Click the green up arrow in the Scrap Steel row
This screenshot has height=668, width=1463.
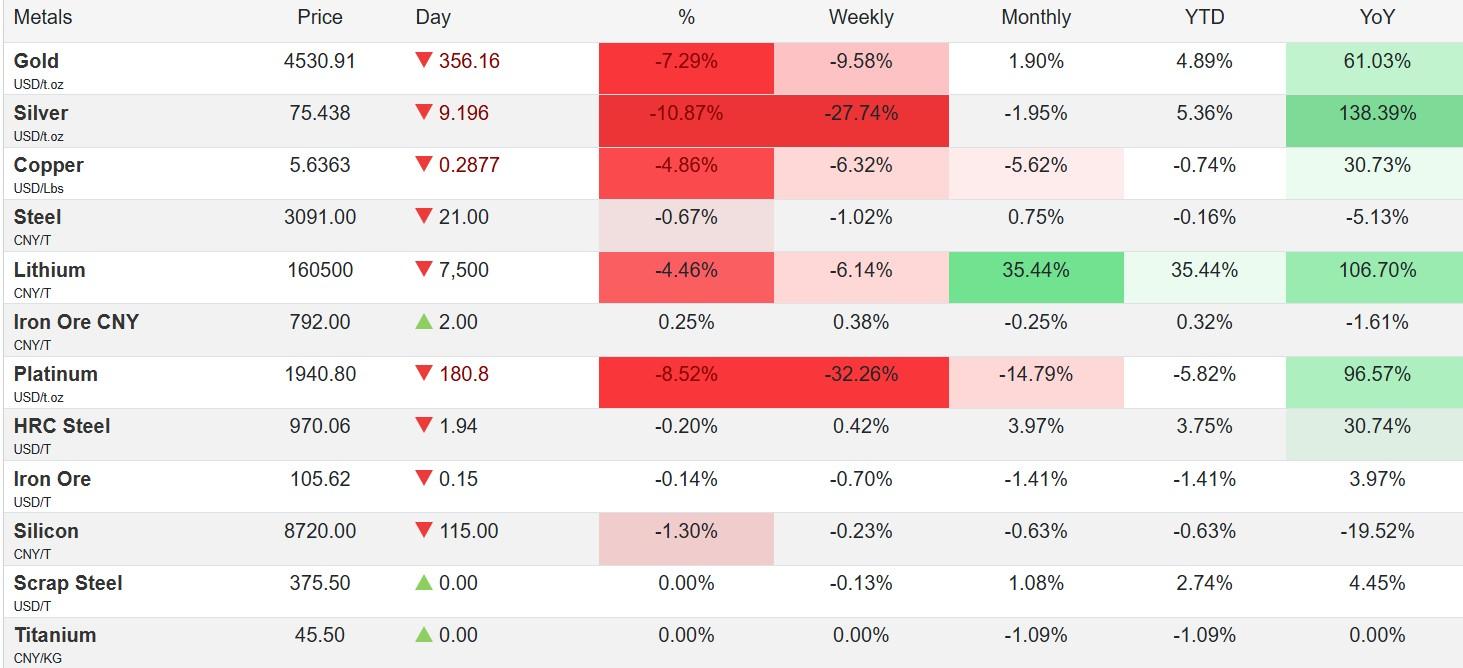coord(423,583)
